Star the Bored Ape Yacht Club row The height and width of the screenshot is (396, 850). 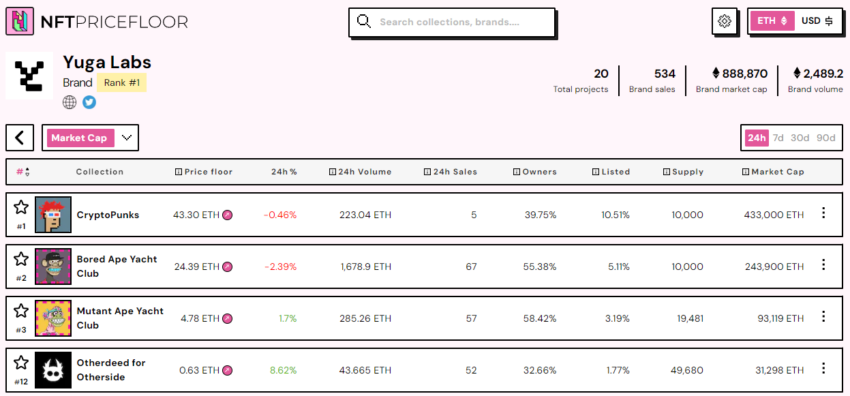(x=21, y=259)
